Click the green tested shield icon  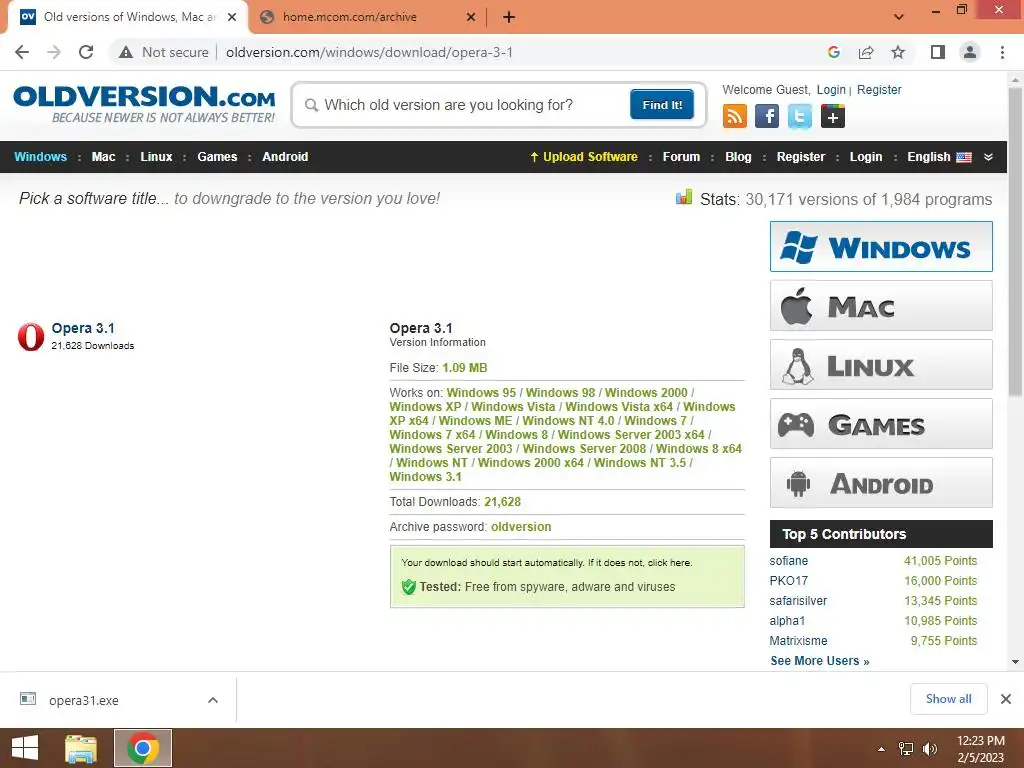tap(409, 586)
